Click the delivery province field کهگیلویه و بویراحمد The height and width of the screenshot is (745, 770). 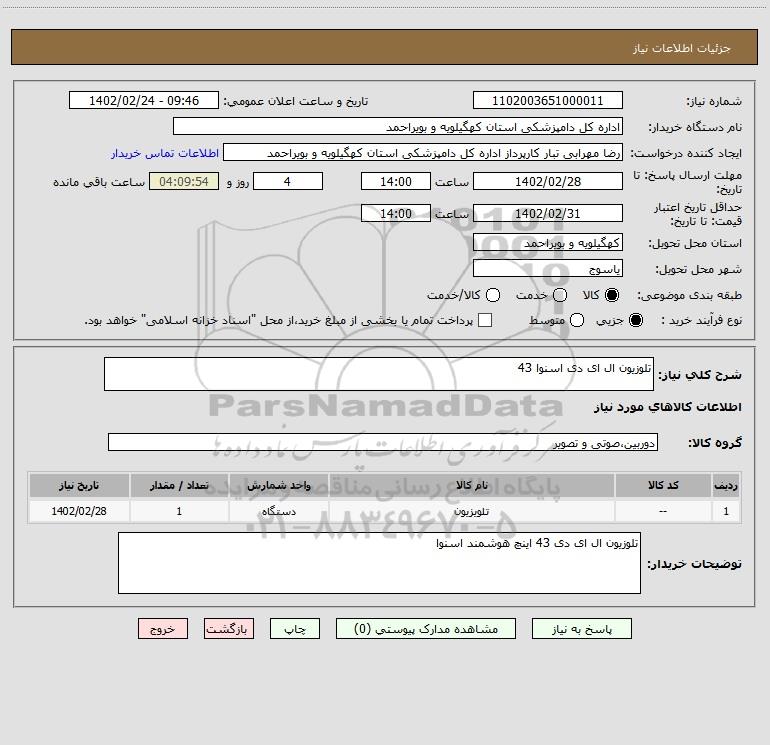pyautogui.click(x=548, y=243)
